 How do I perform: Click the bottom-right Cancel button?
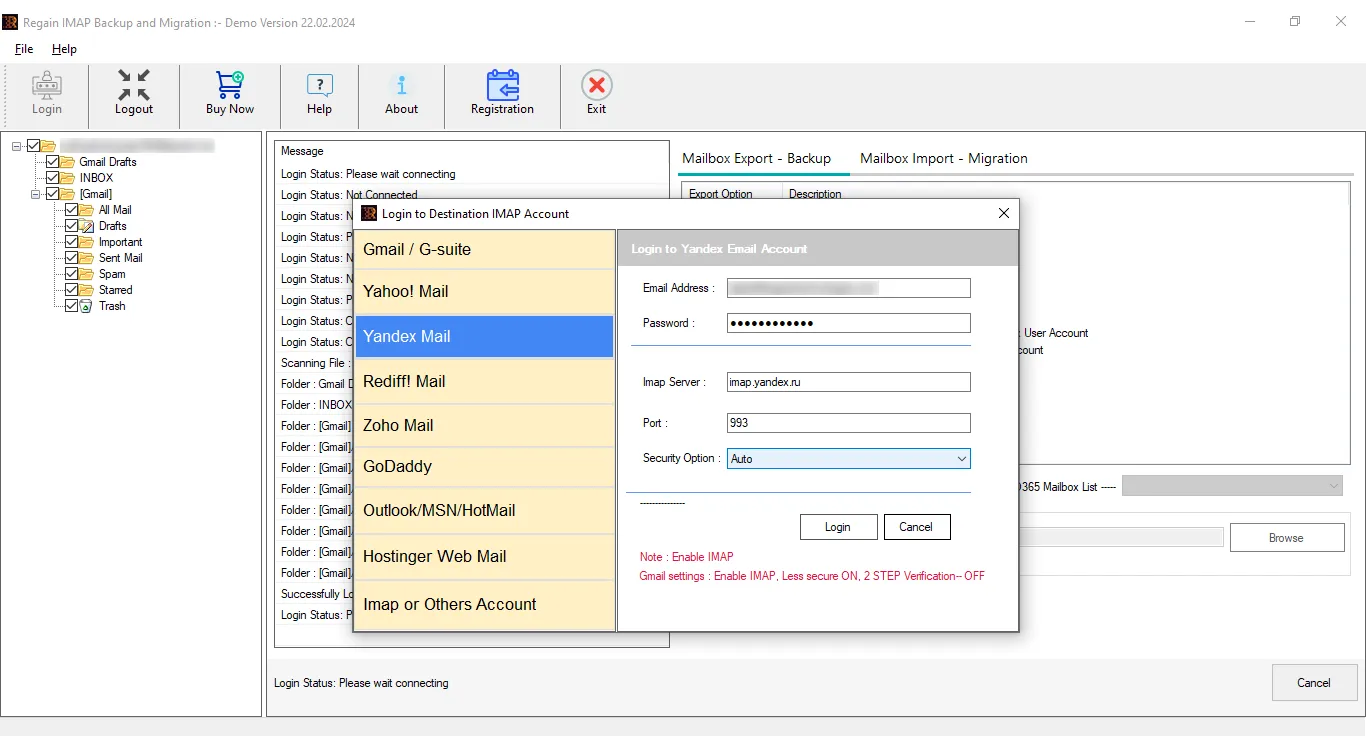1313,683
